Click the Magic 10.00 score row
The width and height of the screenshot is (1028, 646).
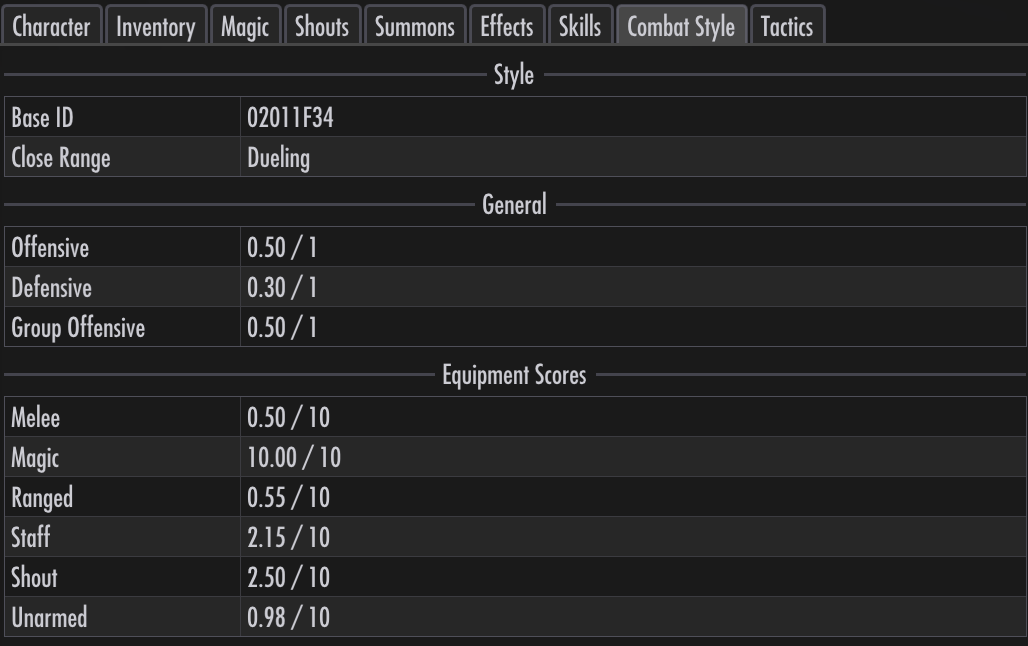click(x=515, y=457)
